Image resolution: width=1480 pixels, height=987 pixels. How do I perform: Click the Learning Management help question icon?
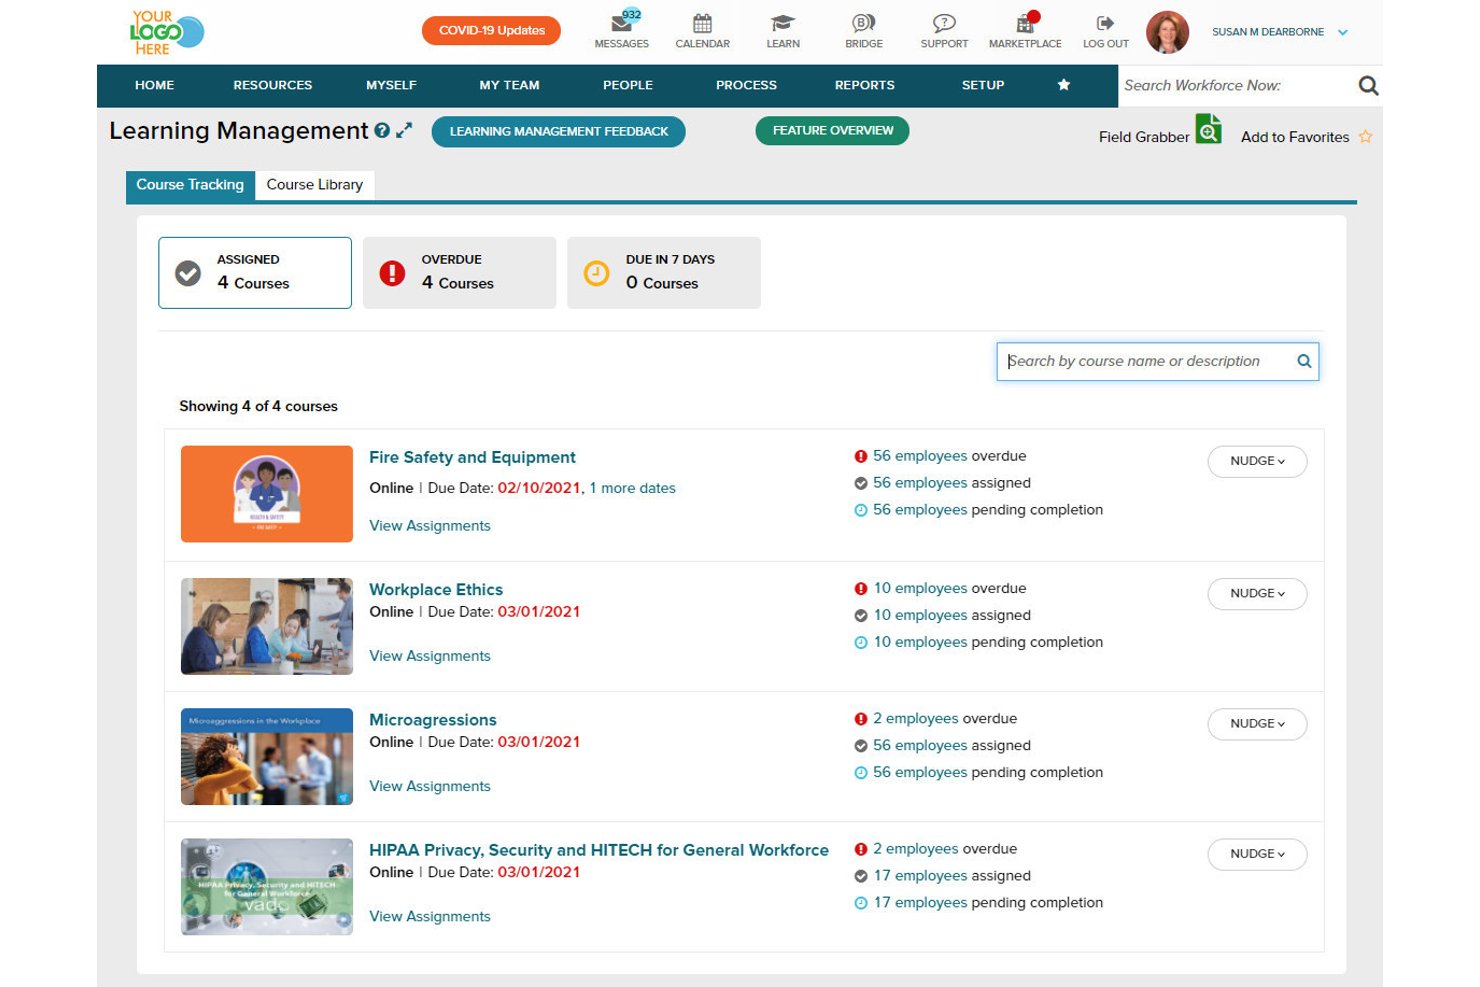(x=382, y=131)
